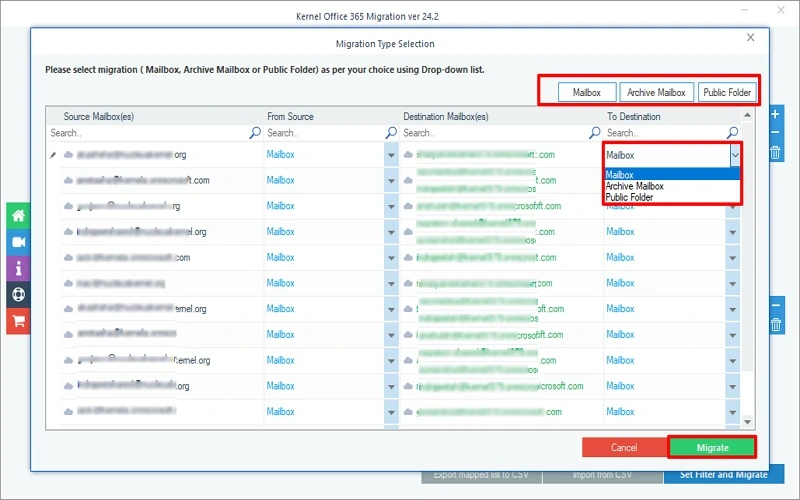This screenshot has height=500, width=800.
Task: Open the video camera sidebar icon
Action: 18,242
